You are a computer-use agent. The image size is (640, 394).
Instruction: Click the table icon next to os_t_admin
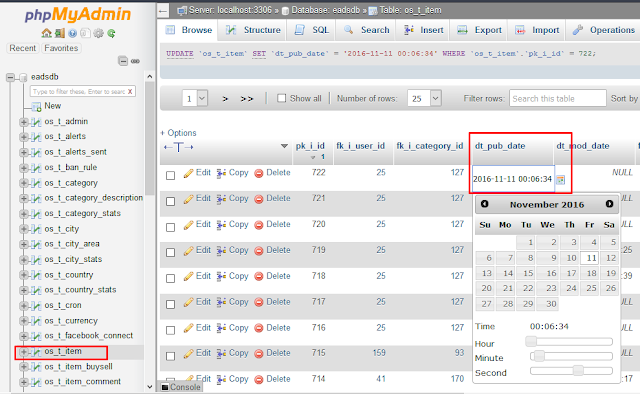[x=36, y=122]
